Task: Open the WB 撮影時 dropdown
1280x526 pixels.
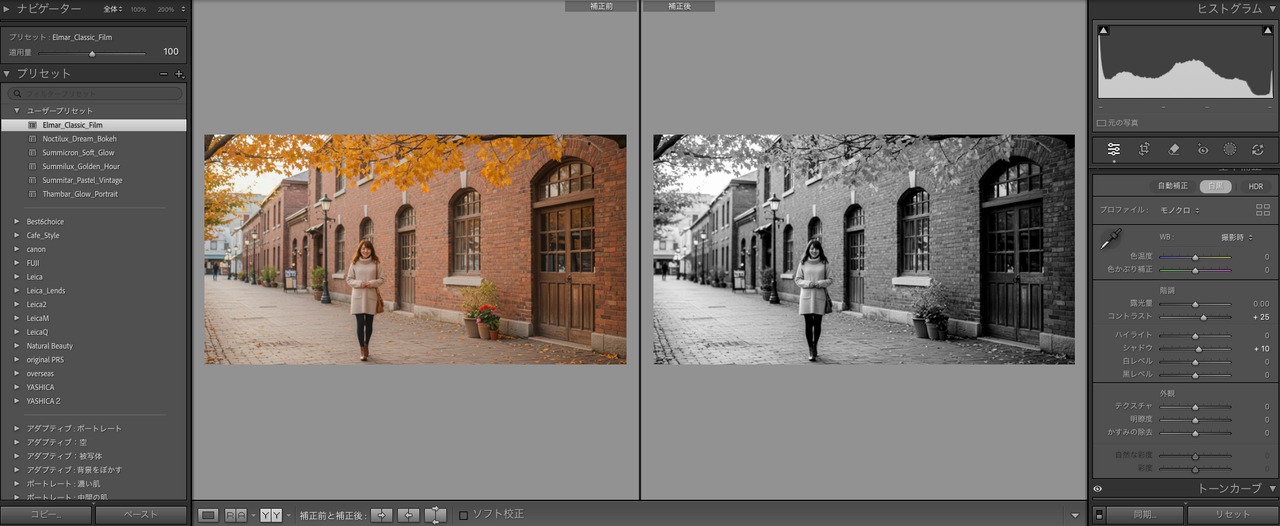Action: pyautogui.click(x=1236, y=238)
